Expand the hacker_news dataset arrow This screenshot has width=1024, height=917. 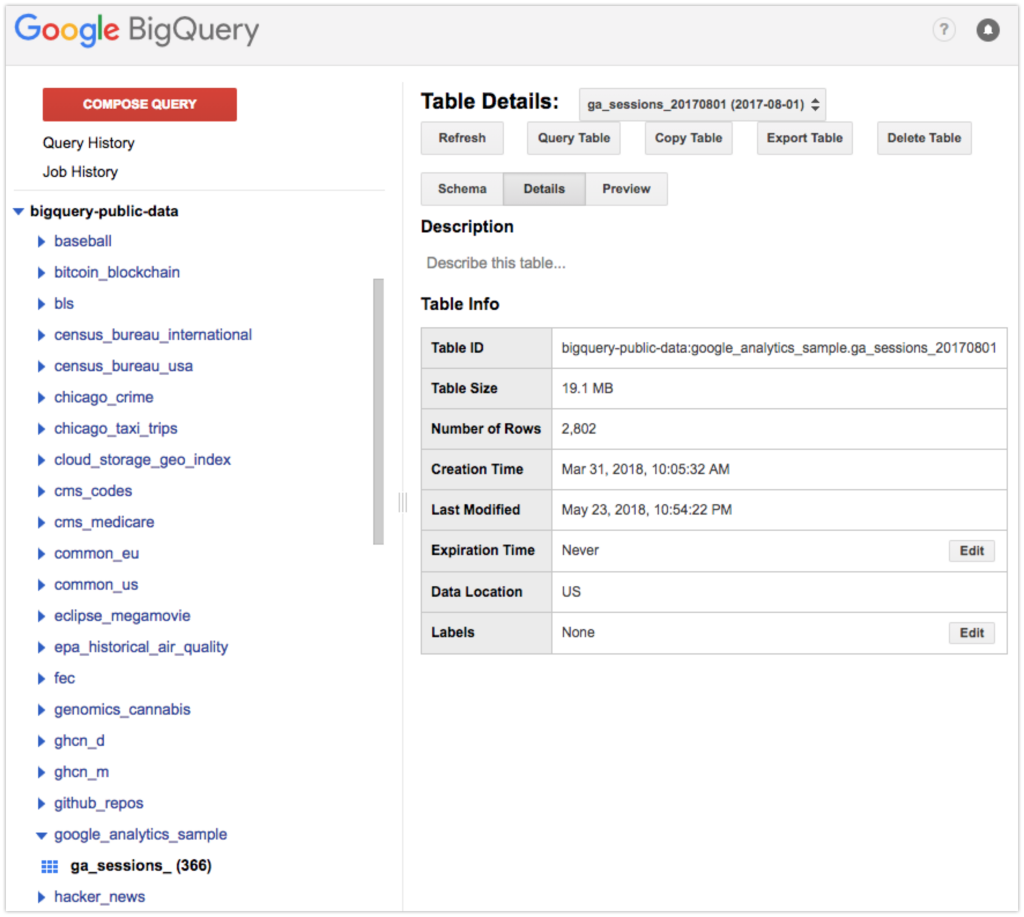[41, 897]
